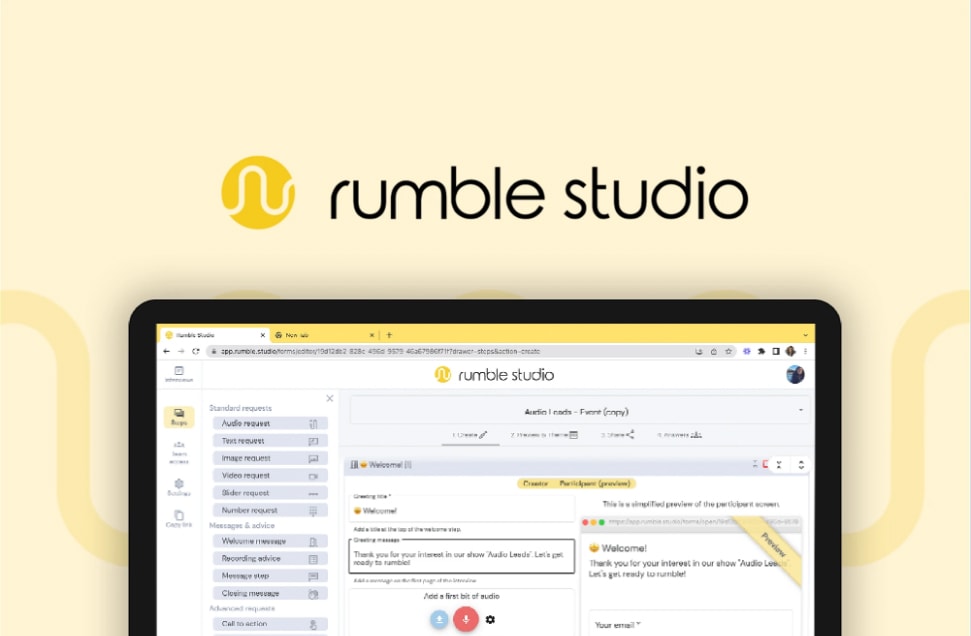The height and width of the screenshot is (636, 971).
Task: Open the Chrome profile avatar in the toolbar
Action: (x=790, y=351)
